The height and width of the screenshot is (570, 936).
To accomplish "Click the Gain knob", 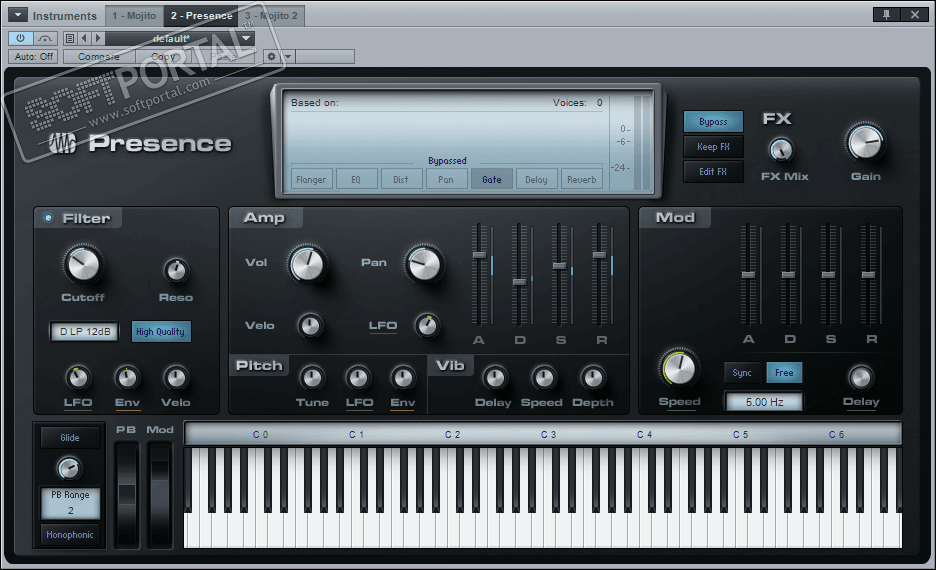I will pos(865,142).
